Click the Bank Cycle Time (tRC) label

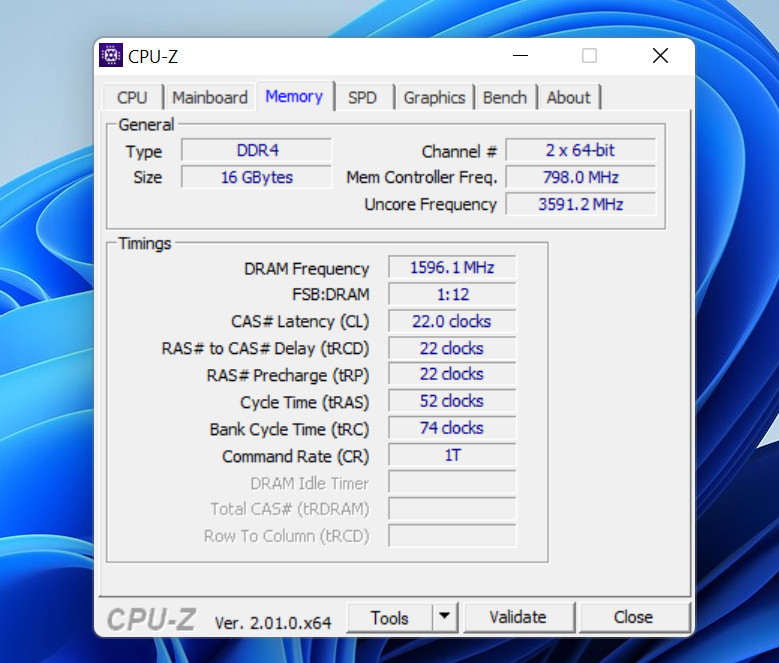coord(290,430)
